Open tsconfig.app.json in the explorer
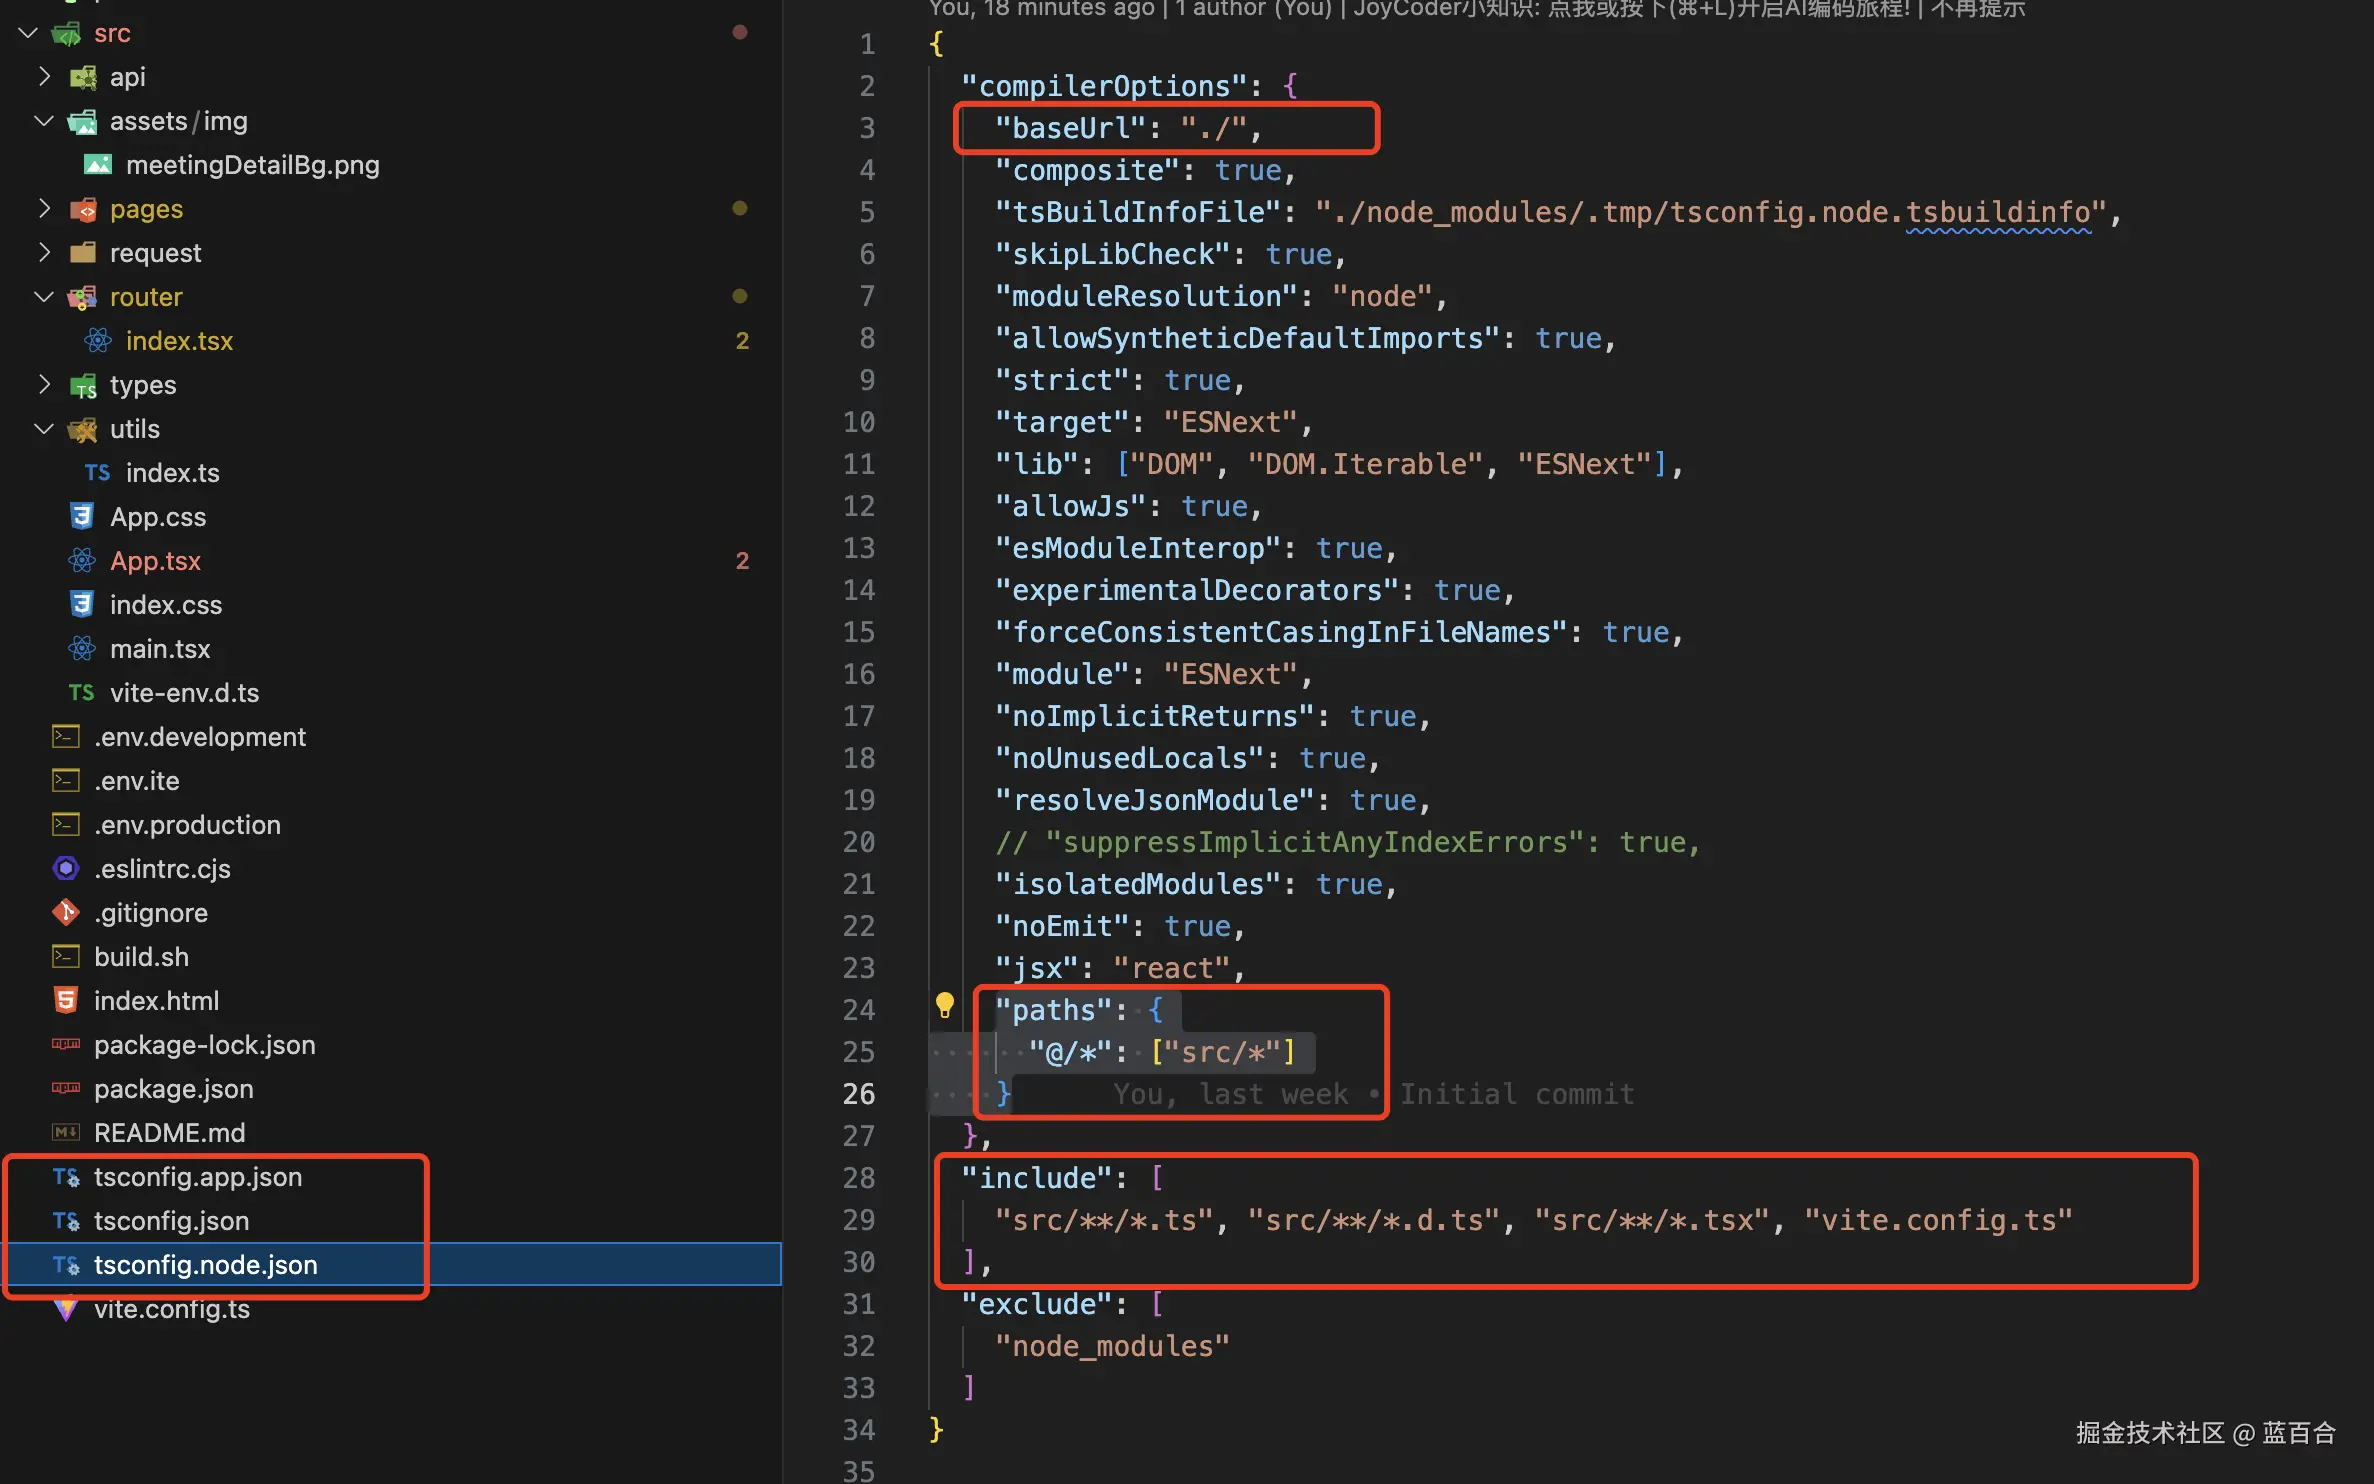Screen dimensions: 2374x1484 (198, 1177)
